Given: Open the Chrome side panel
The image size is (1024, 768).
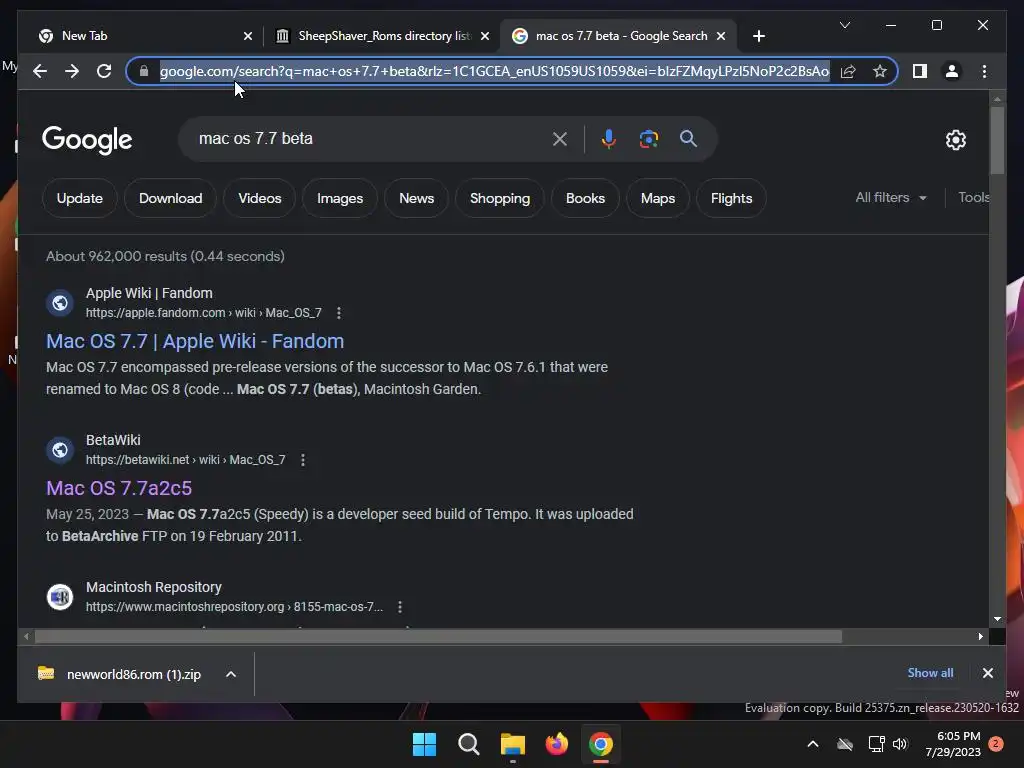Looking at the screenshot, I should pyautogui.click(x=920, y=71).
